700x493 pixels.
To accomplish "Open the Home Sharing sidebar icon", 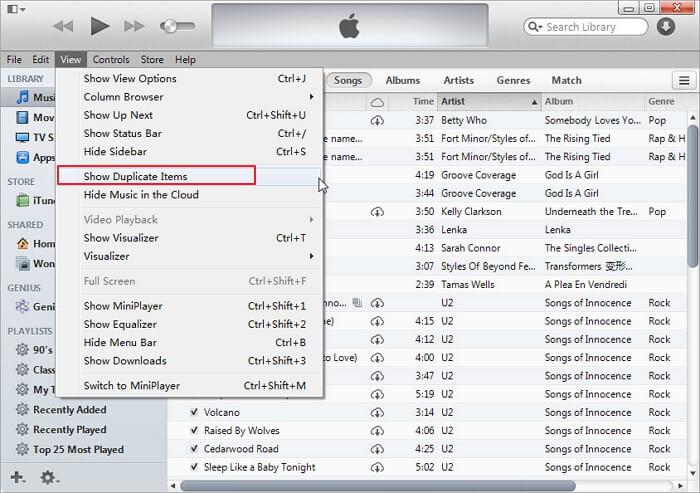I will [22, 243].
